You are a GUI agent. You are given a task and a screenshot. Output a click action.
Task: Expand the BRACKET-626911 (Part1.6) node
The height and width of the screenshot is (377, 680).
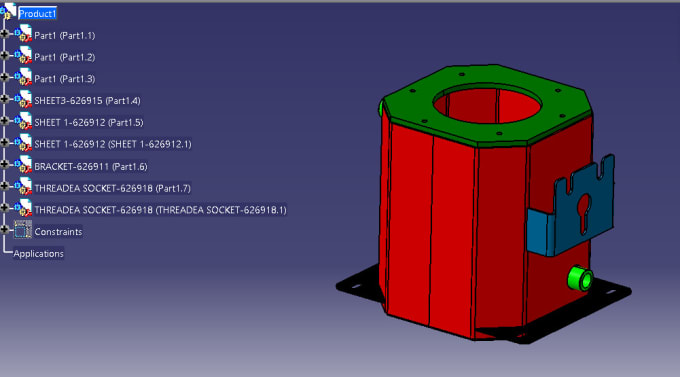point(4,164)
